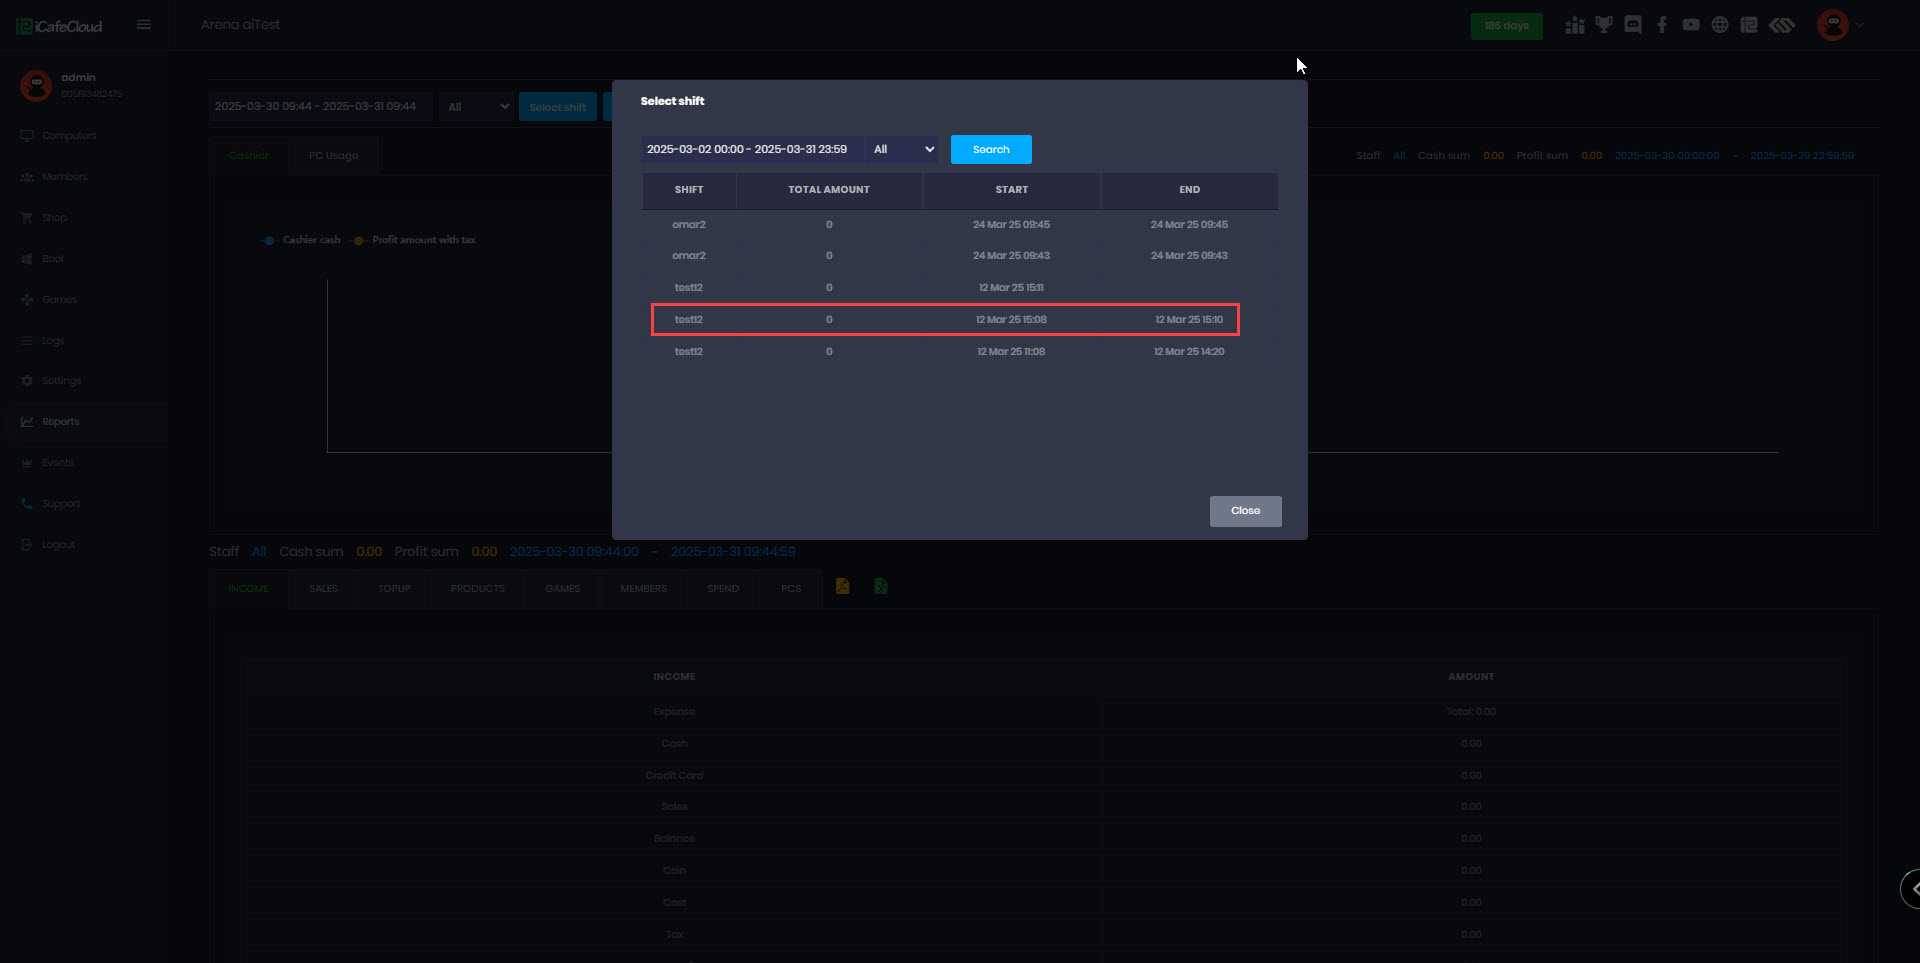Open the All staff dropdown in dialog
The image size is (1920, 963).
(903, 150)
